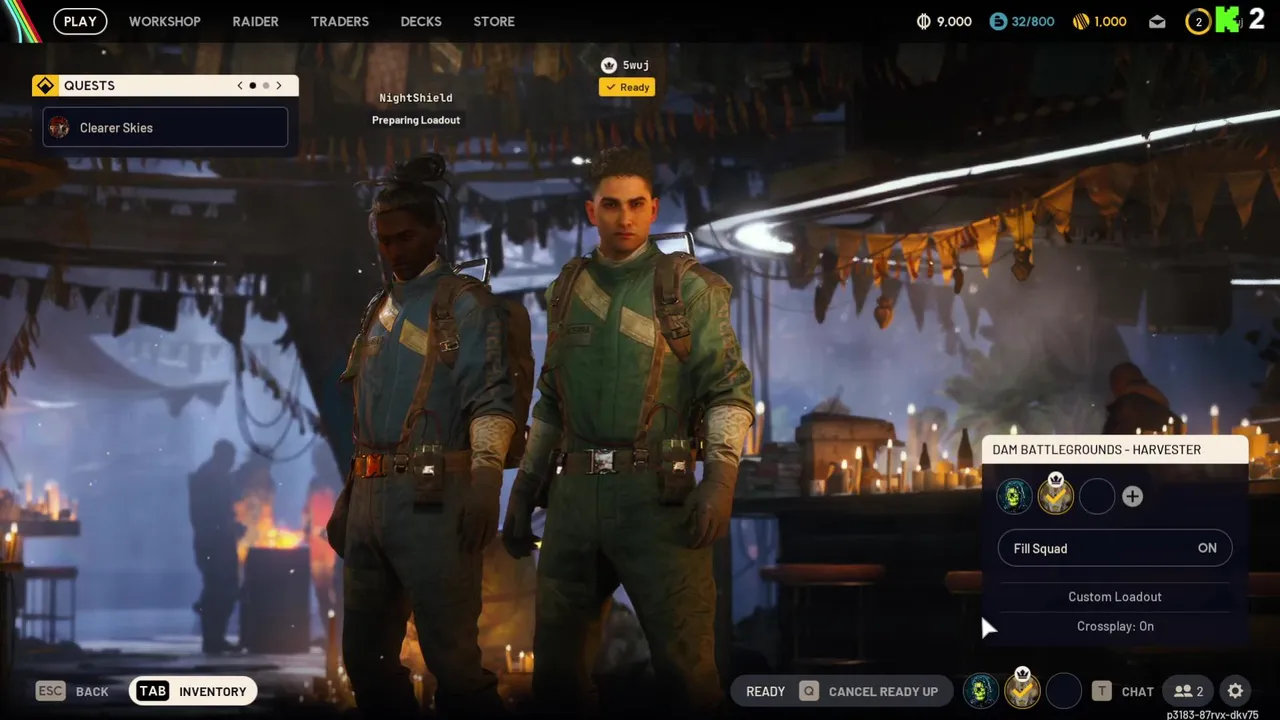Viewport: 1280px width, 720px height.
Task: Visit the STORE tab
Action: tap(494, 21)
